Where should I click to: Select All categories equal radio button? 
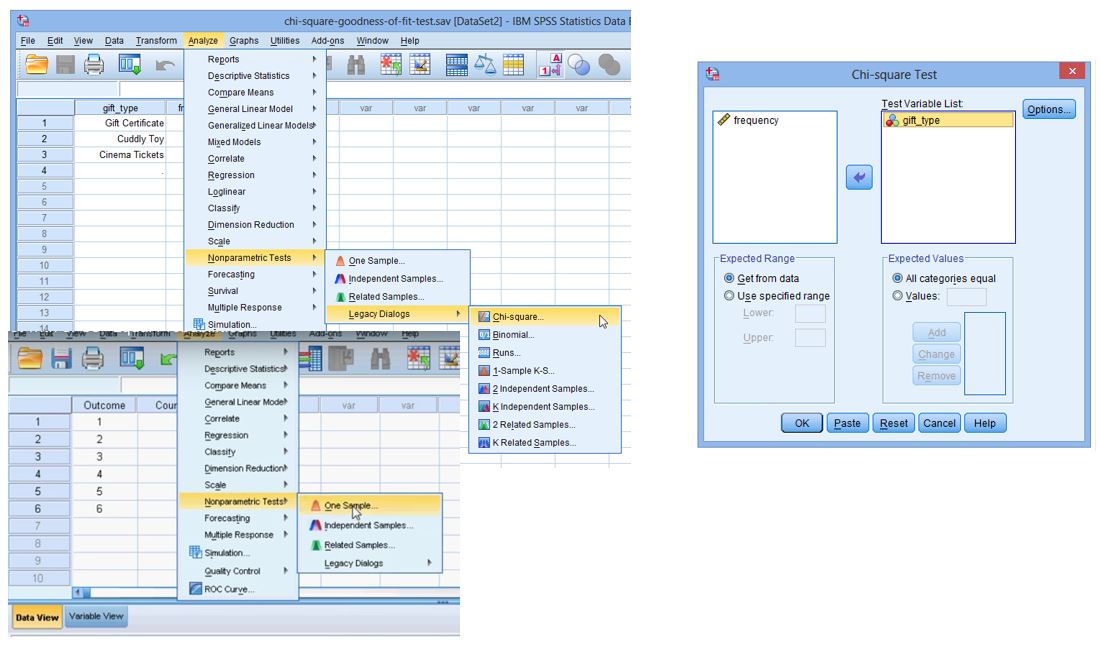(x=897, y=278)
